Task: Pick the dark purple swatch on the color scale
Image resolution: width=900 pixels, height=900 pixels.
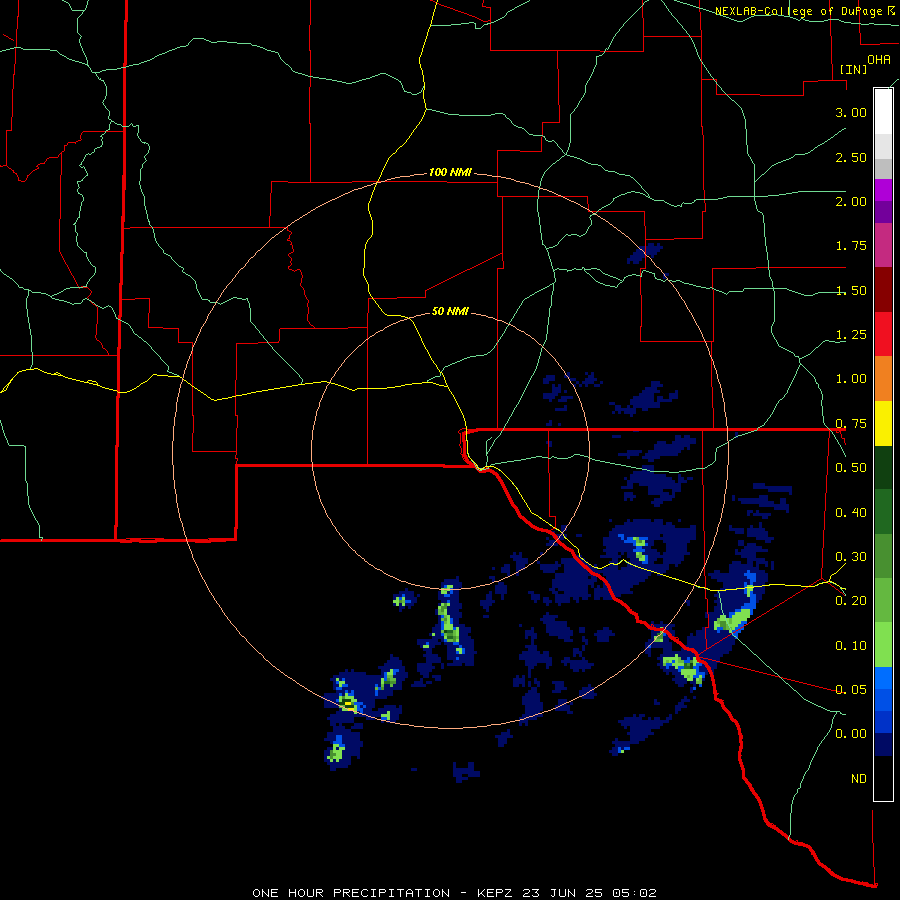Action: (883, 212)
